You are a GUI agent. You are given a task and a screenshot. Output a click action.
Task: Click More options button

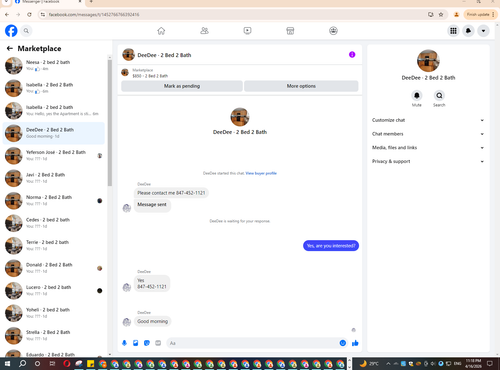(x=301, y=86)
